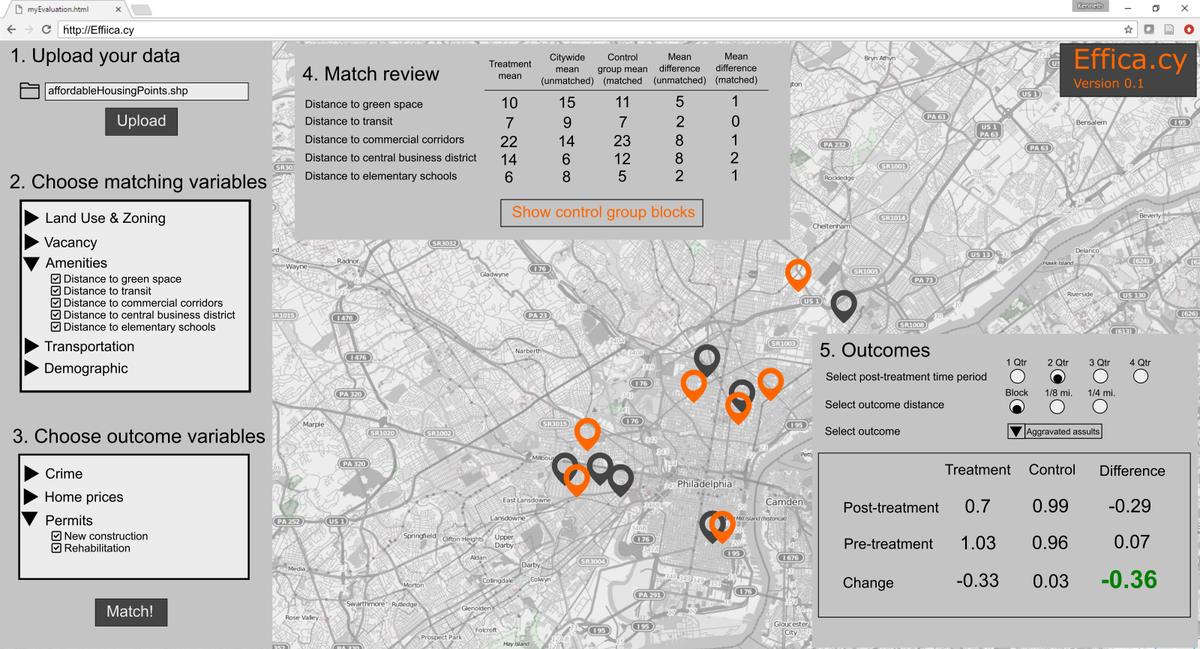
Task: Close the myEvaluation.html tab with its X
Action: (x=117, y=9)
